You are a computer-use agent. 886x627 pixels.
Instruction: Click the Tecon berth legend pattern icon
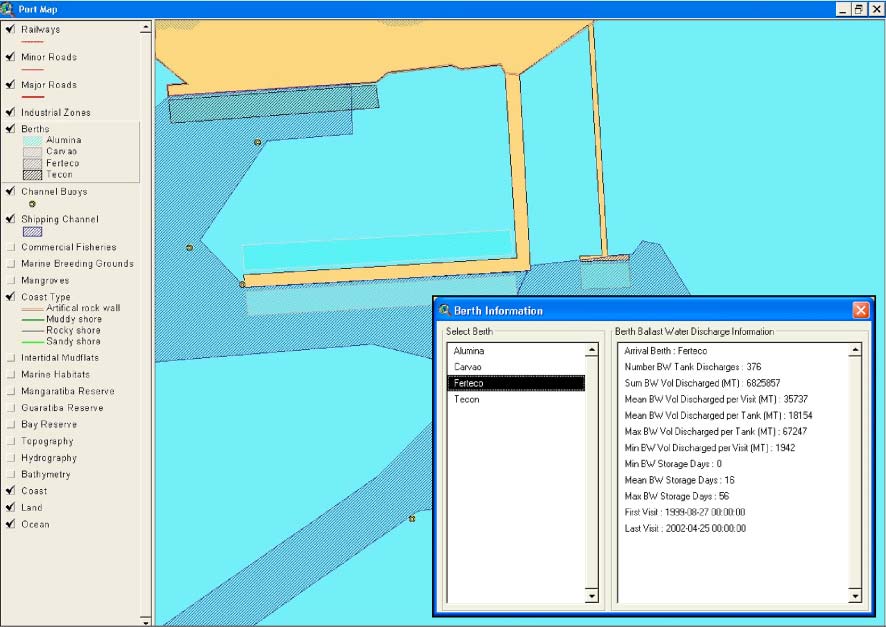[x=33, y=174]
